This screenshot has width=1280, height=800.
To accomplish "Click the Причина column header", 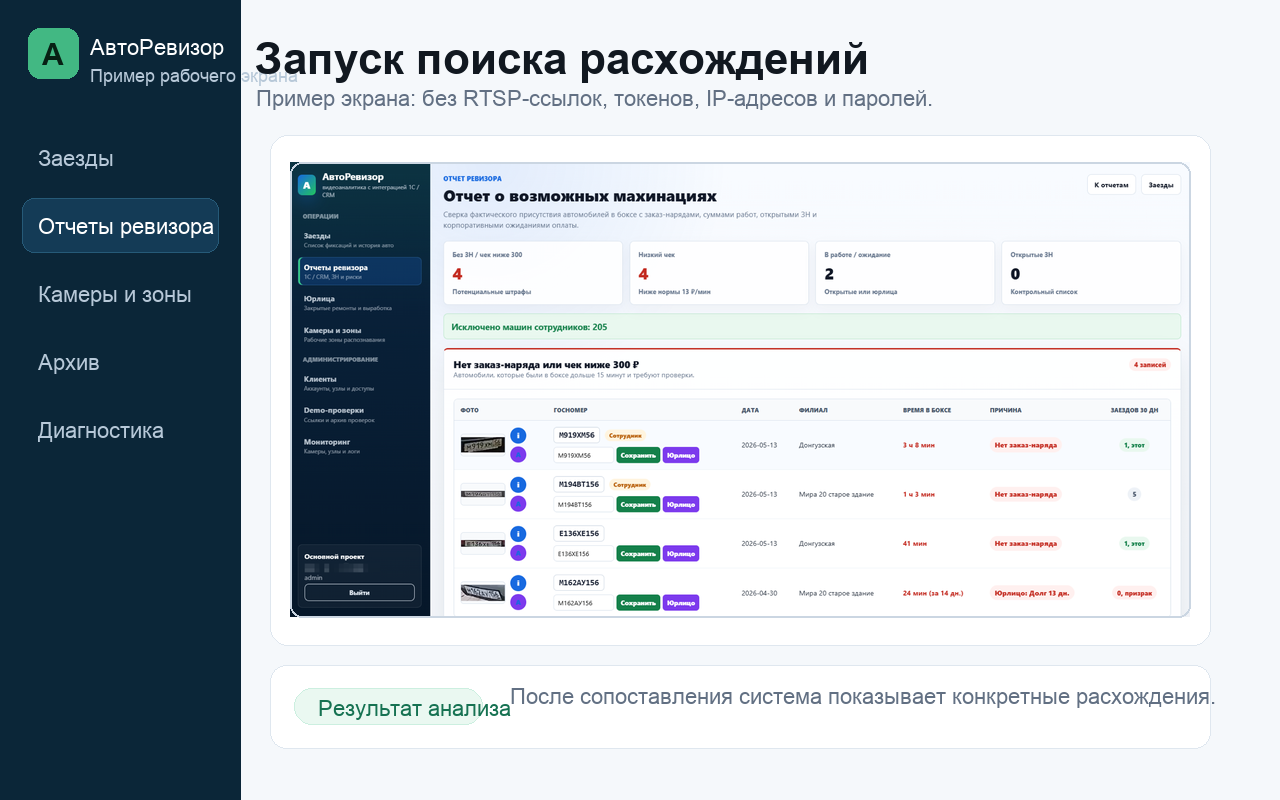I will [1006, 410].
